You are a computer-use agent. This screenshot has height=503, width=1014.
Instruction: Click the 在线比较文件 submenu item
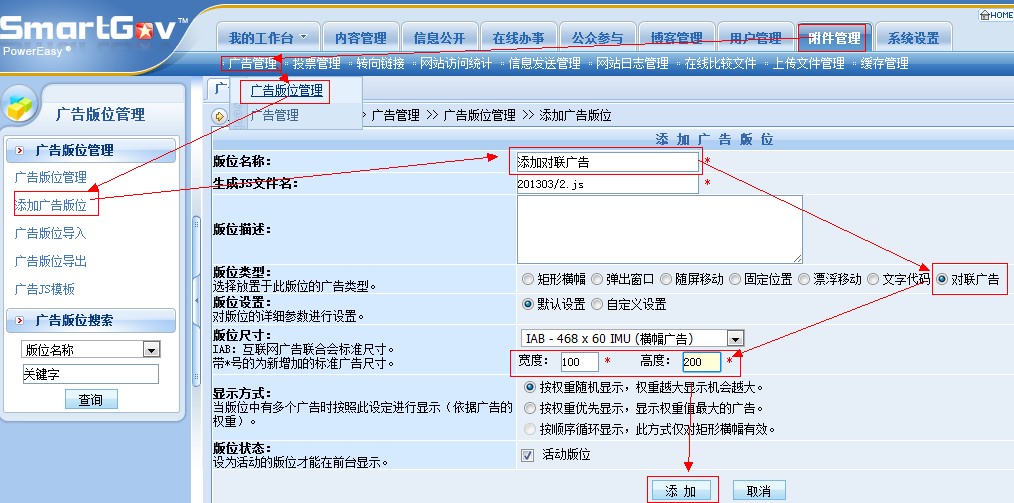point(720,64)
